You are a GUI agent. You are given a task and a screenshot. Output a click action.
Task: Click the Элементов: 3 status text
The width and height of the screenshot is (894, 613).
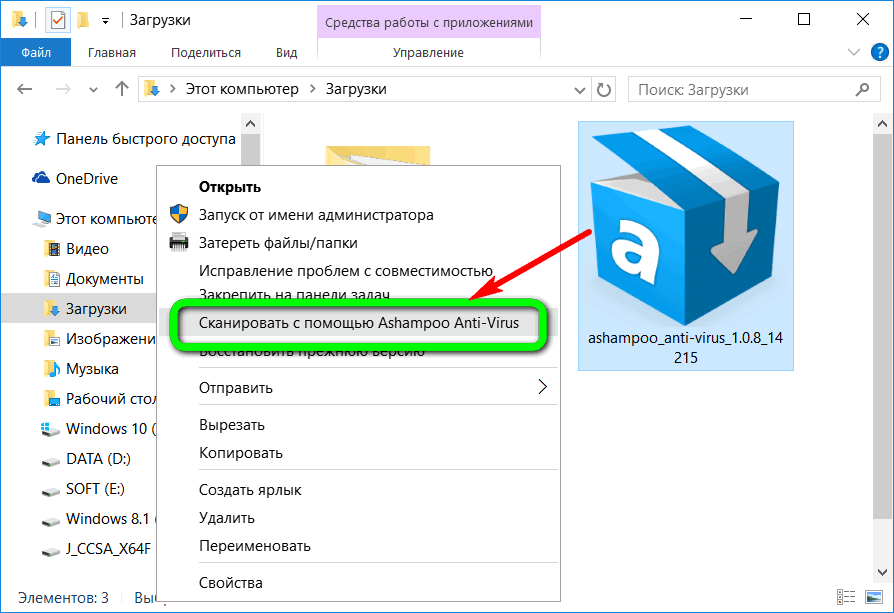tap(63, 598)
